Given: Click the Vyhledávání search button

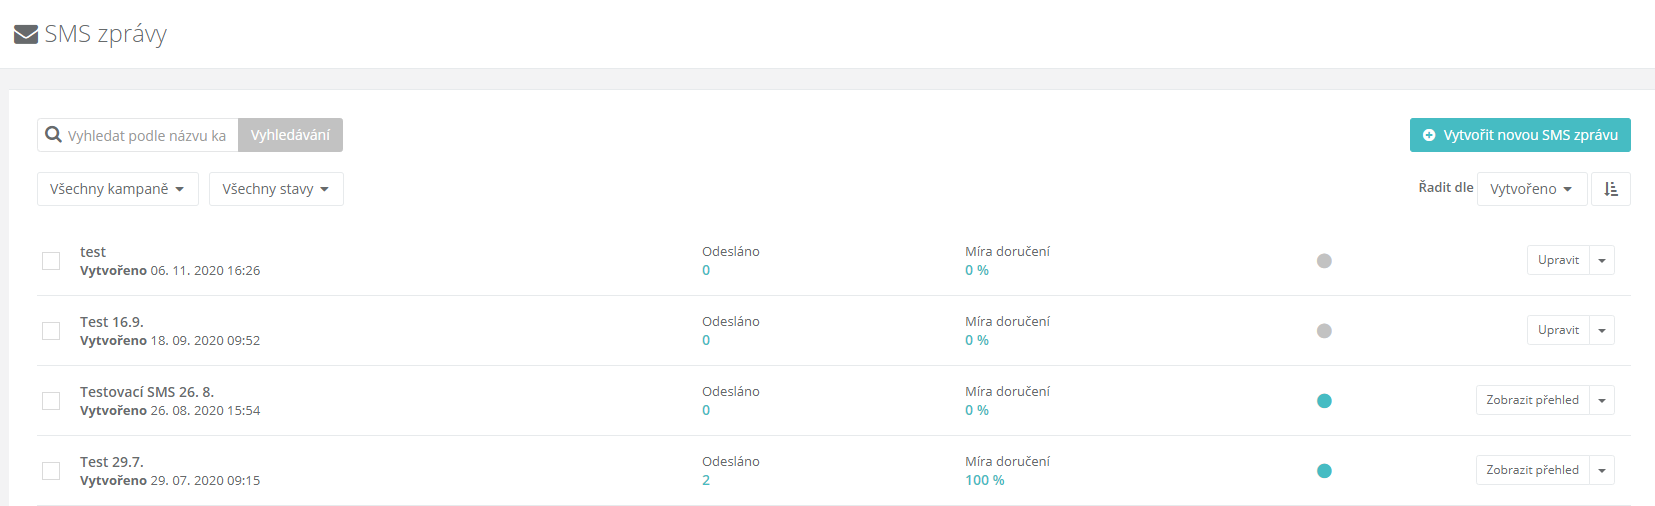Looking at the screenshot, I should point(290,135).
